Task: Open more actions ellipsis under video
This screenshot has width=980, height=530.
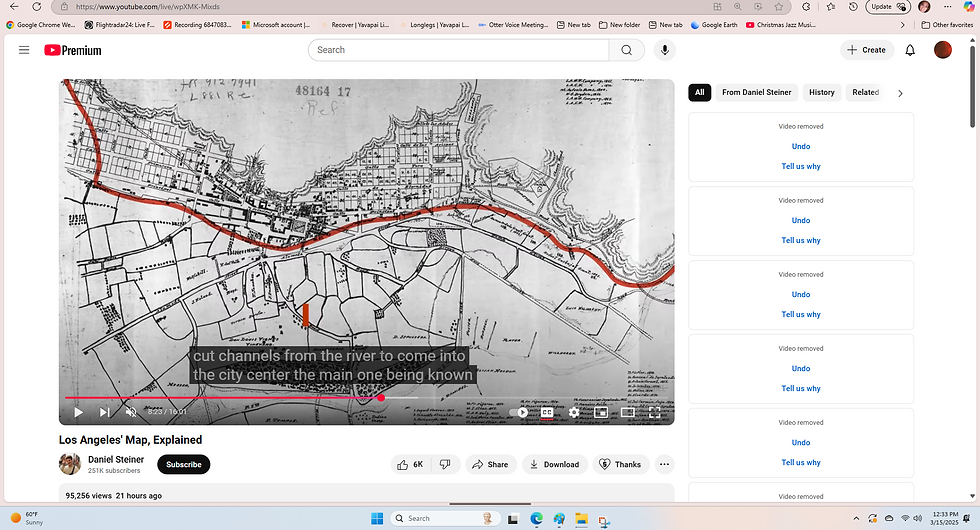Action: coord(664,464)
